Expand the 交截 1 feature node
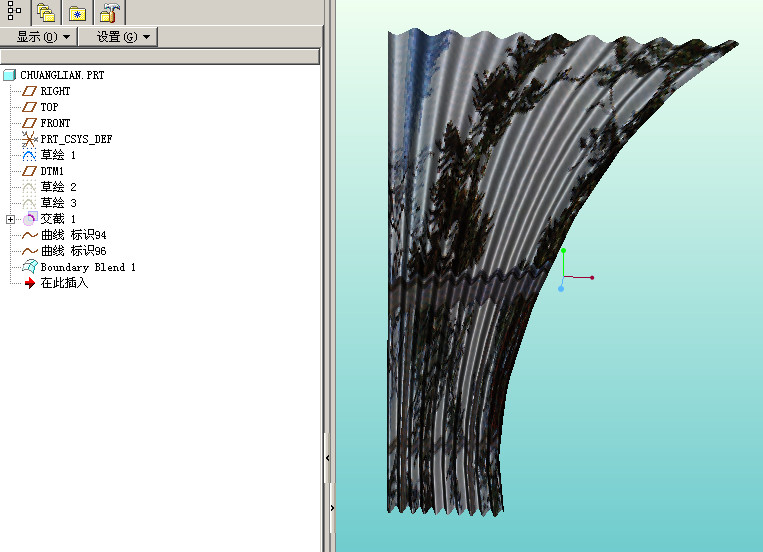The width and height of the screenshot is (763, 552). (10, 220)
